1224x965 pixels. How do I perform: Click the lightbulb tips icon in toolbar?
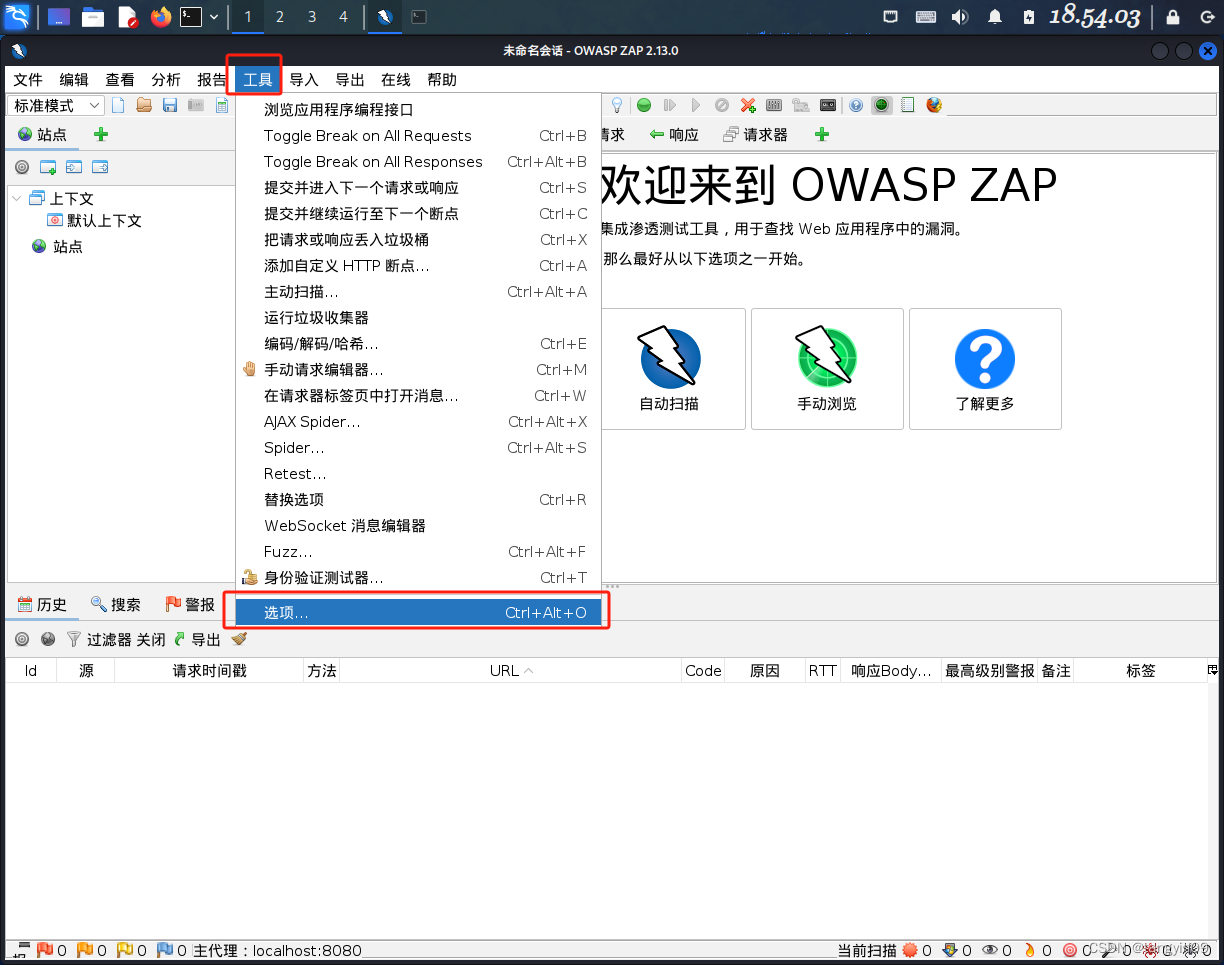coord(617,105)
